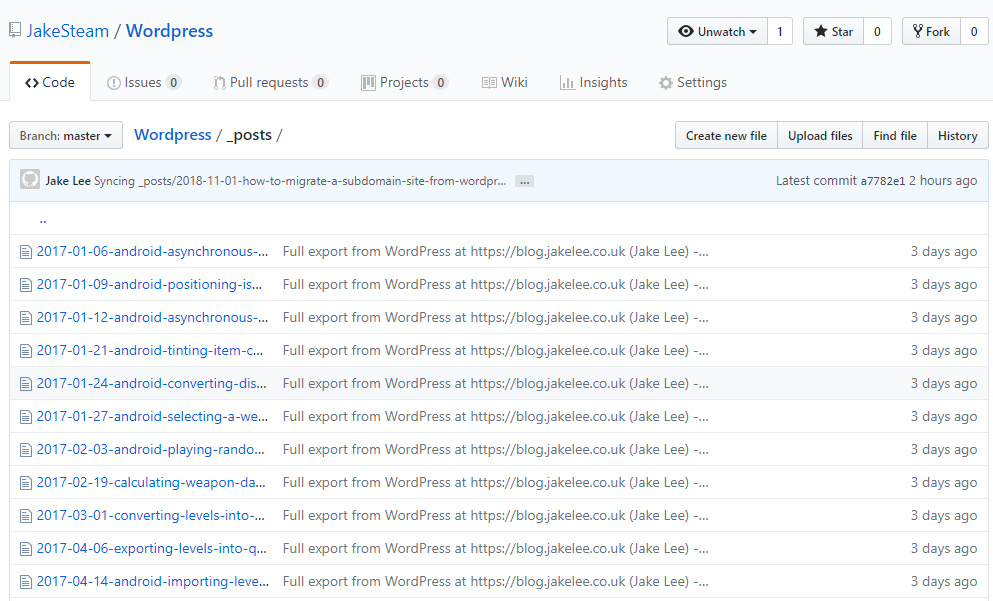Open the file 2017-01-21-android-tinting-item
Screen dimensions: 993x601
(149, 350)
